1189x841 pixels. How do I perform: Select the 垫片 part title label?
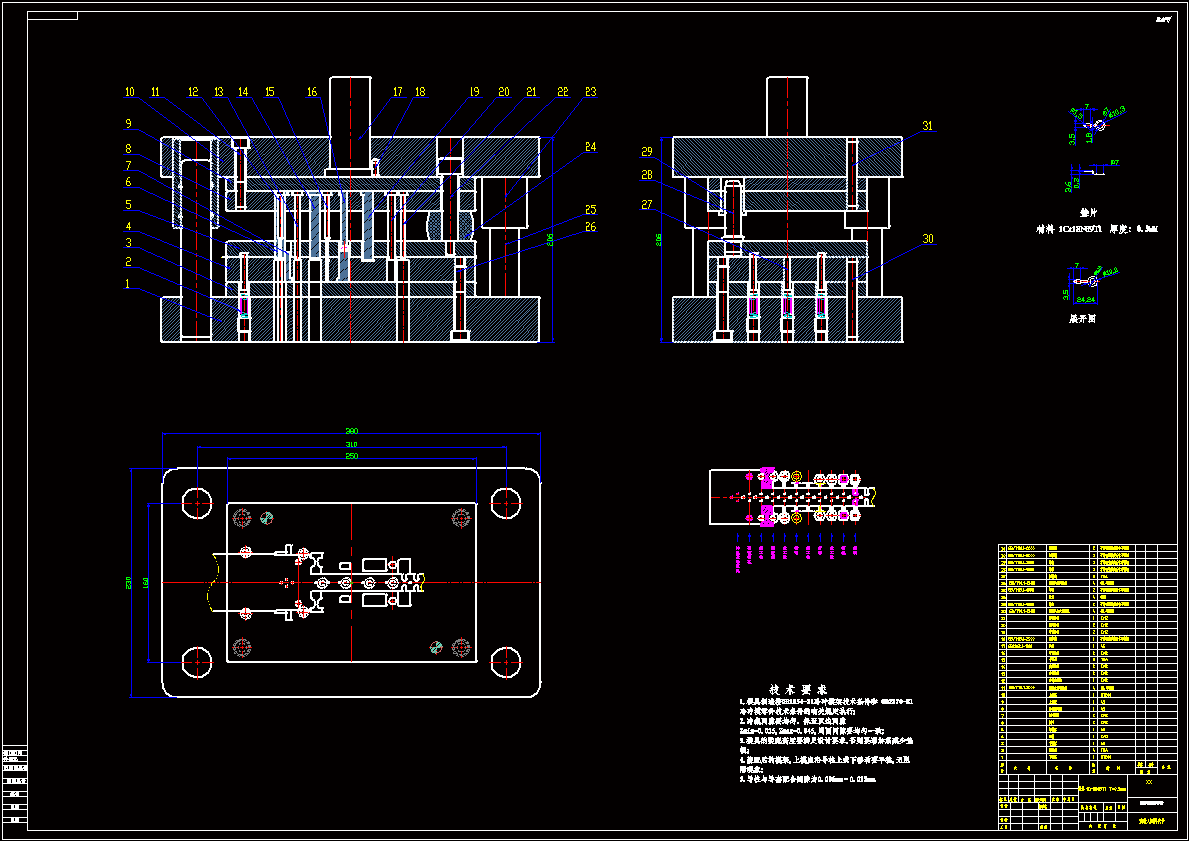1089,214
